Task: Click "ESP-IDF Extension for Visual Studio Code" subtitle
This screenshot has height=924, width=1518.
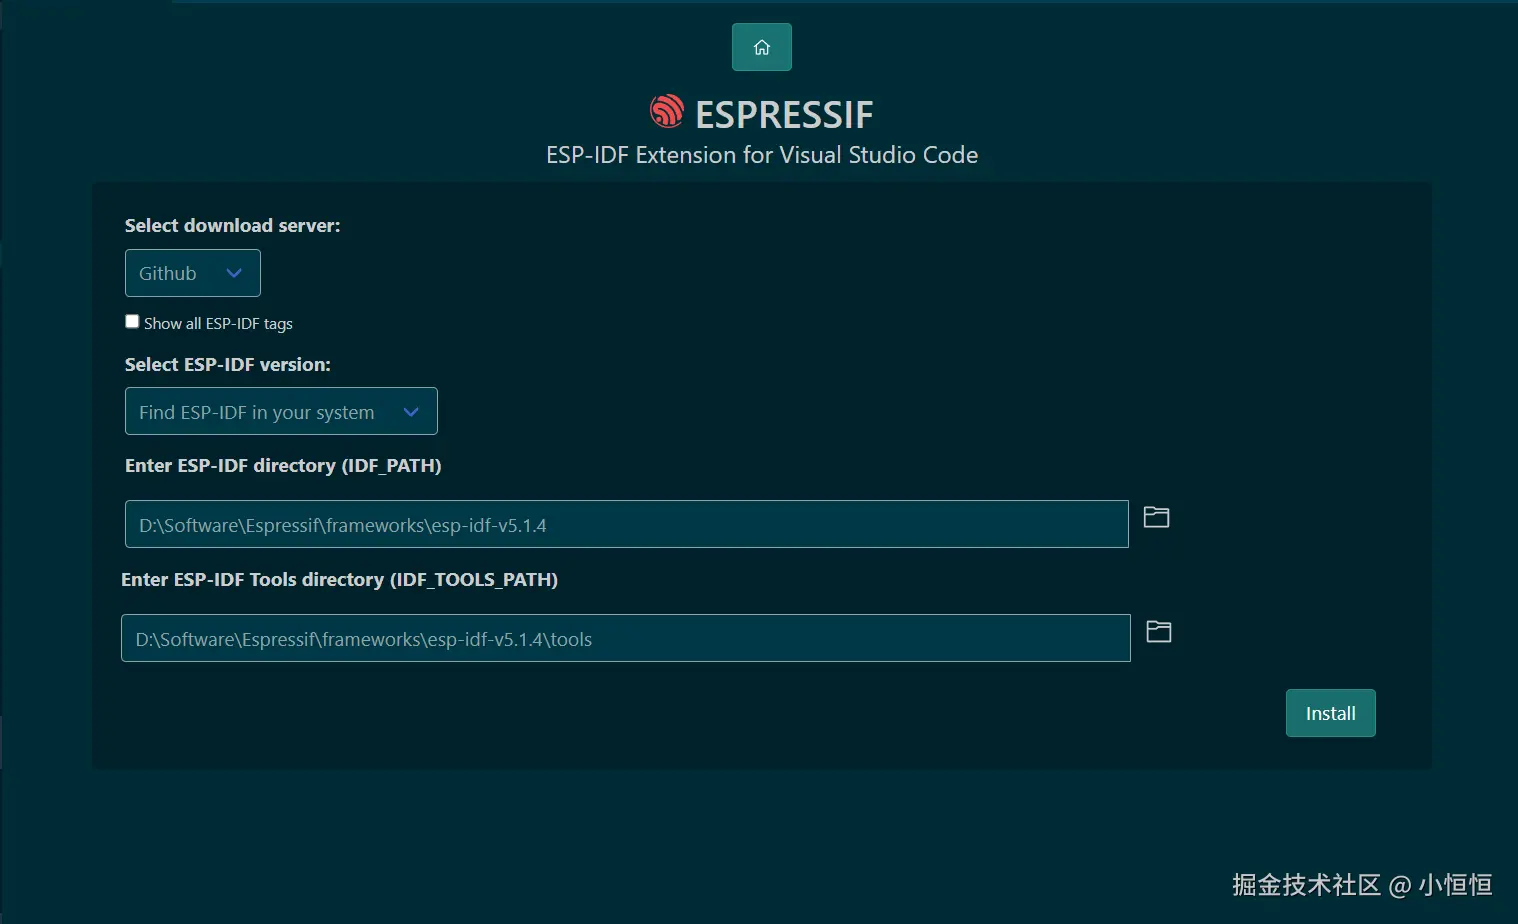Action: coord(762,155)
